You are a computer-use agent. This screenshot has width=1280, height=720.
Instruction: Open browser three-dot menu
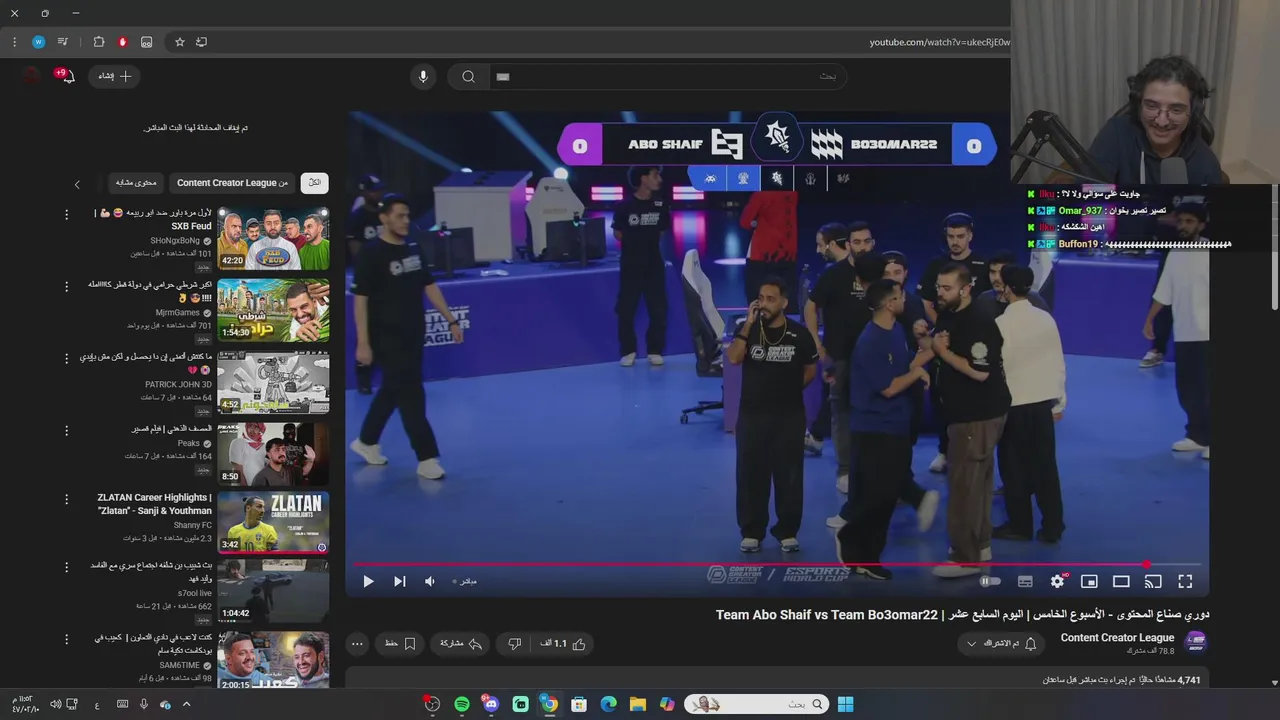point(14,42)
